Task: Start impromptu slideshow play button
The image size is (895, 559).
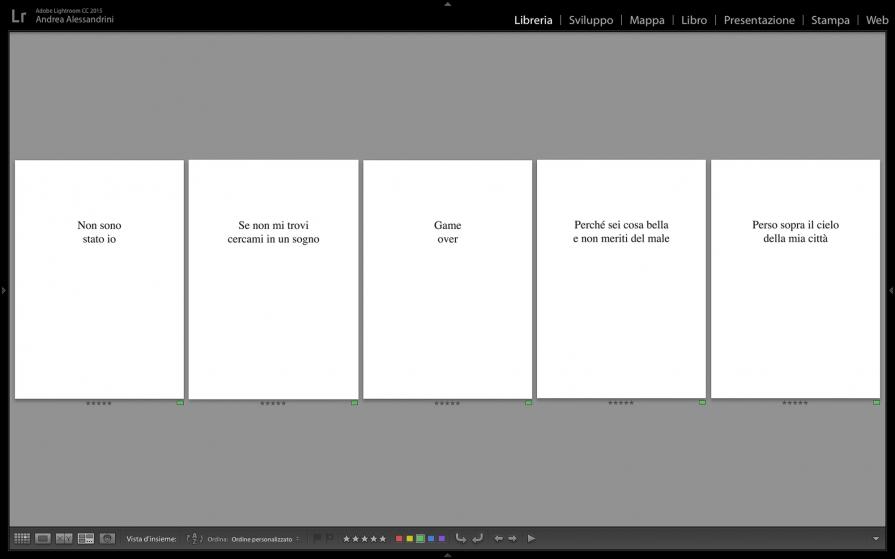Action: pyautogui.click(x=531, y=538)
